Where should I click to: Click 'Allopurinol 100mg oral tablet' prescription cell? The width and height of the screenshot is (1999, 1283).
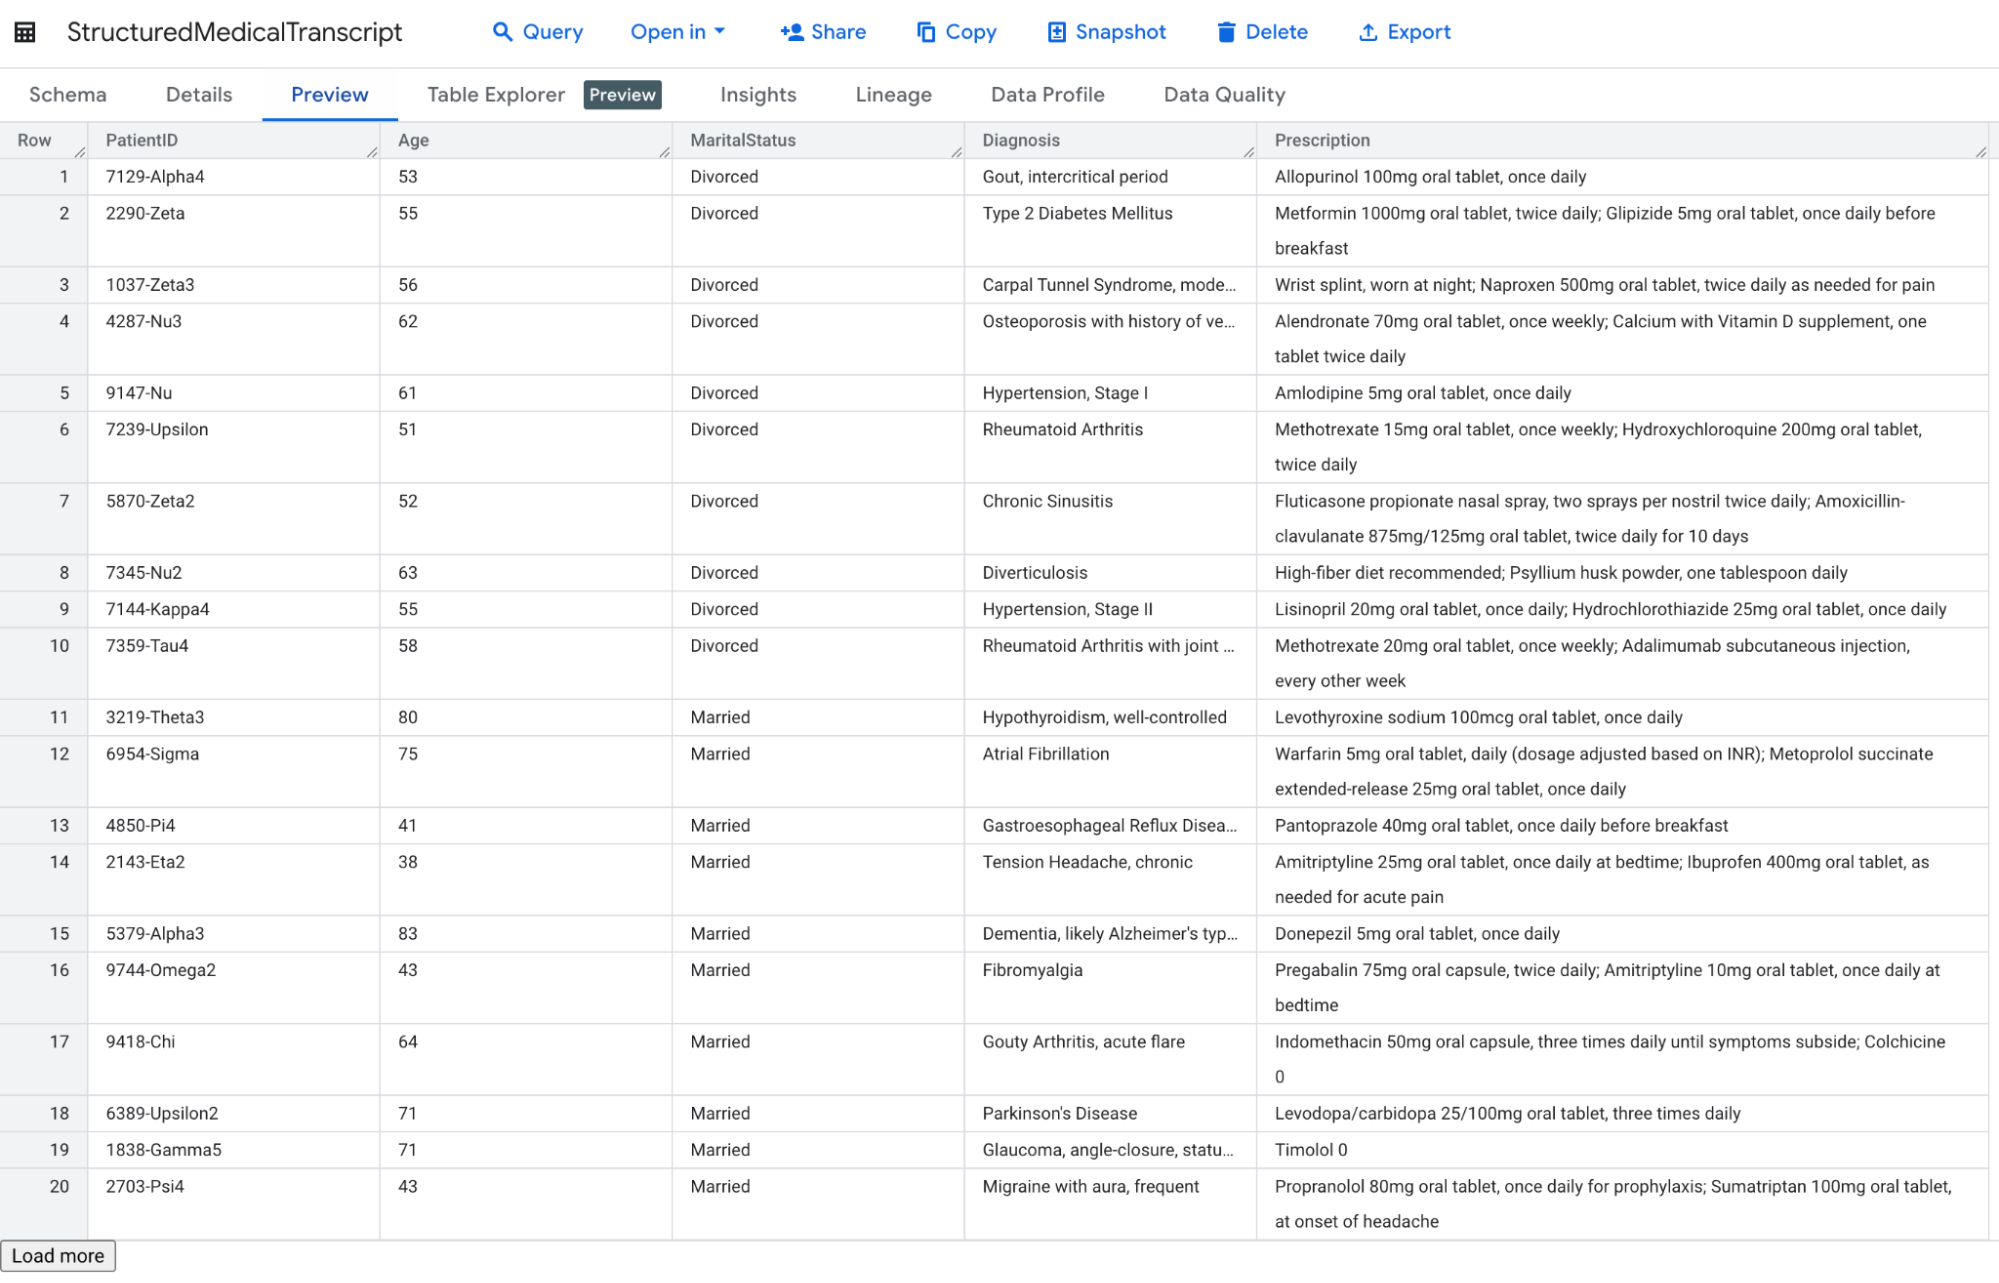point(1622,177)
